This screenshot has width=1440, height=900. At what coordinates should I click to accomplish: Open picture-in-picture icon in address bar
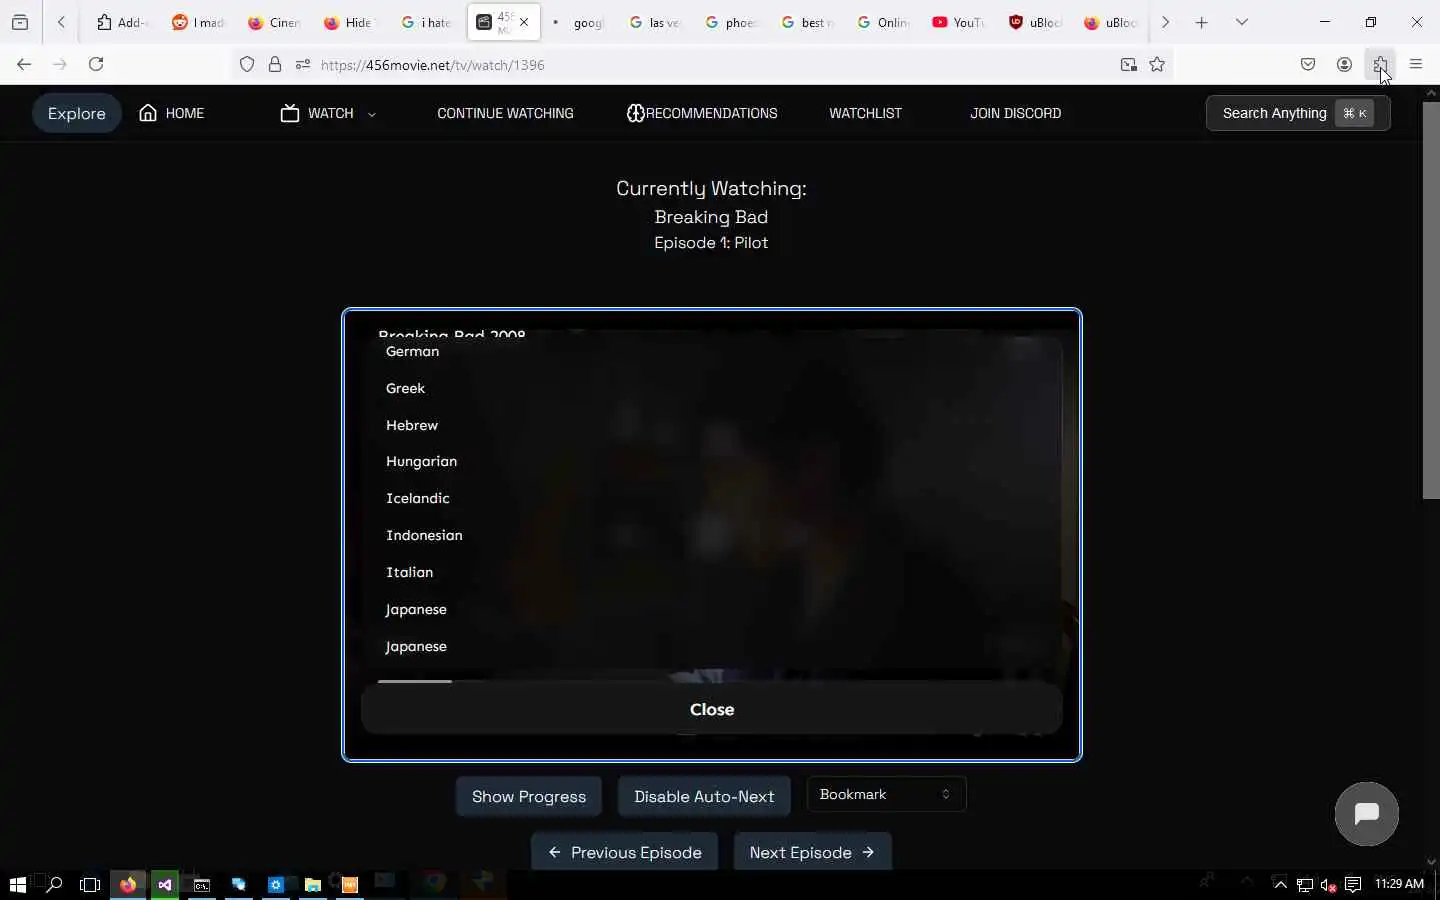(x=1129, y=65)
